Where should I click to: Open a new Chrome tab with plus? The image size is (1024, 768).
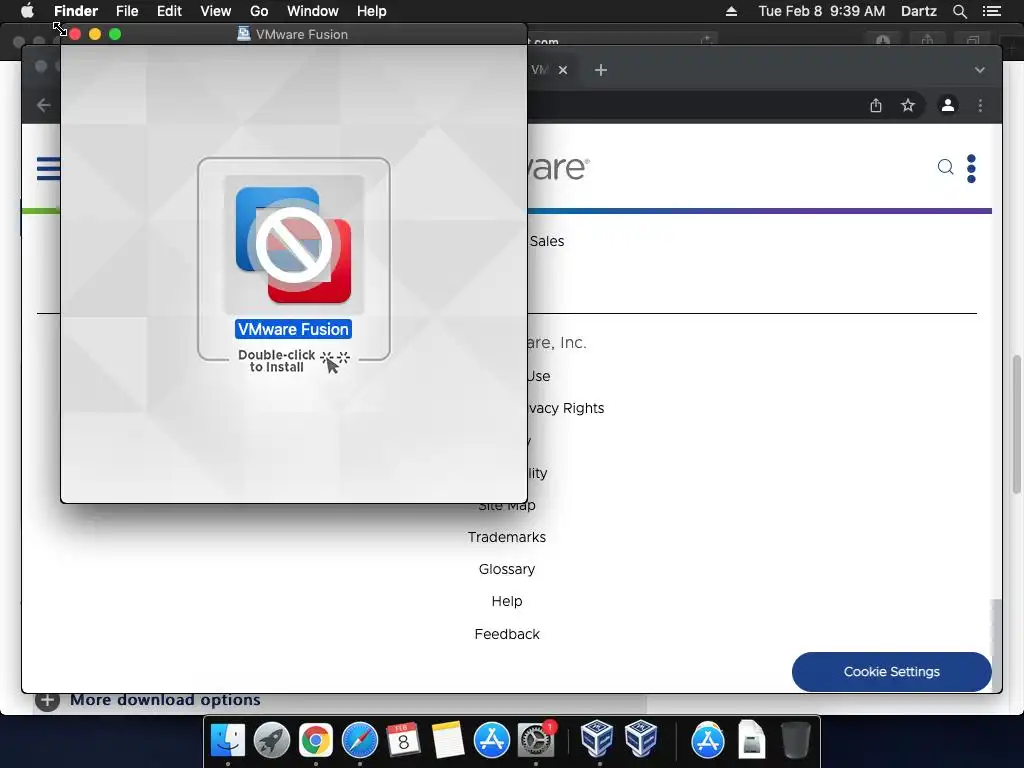point(601,70)
